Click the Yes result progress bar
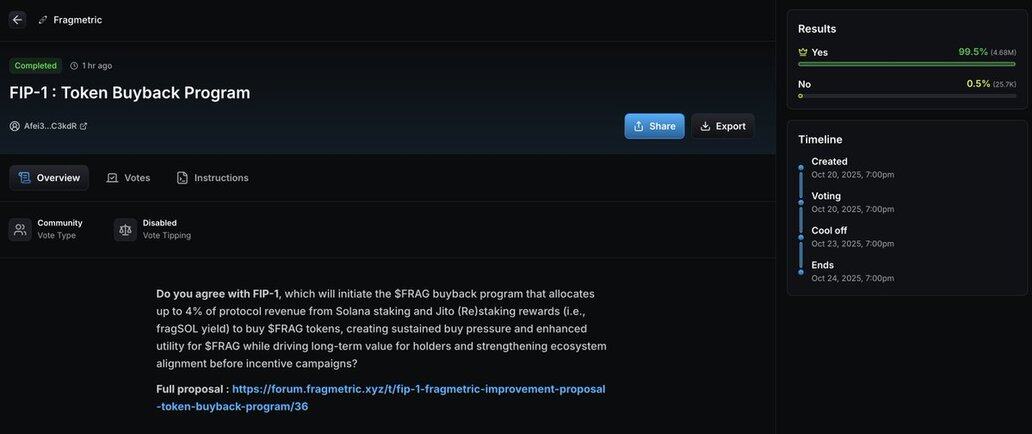Screen dimensions: 1032x434 906,64
